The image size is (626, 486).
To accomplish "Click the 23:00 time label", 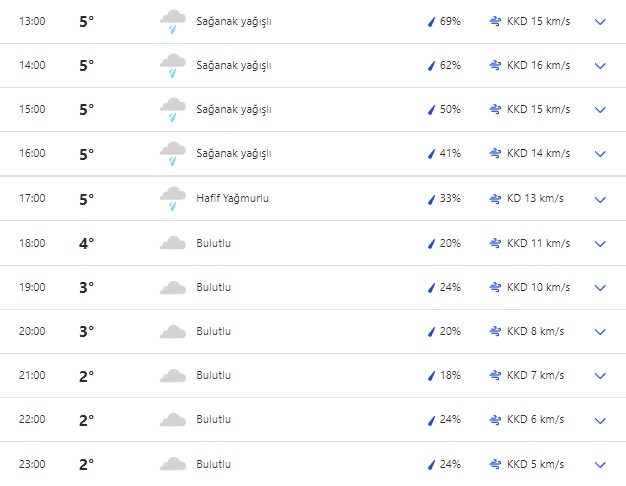I will point(33,464).
